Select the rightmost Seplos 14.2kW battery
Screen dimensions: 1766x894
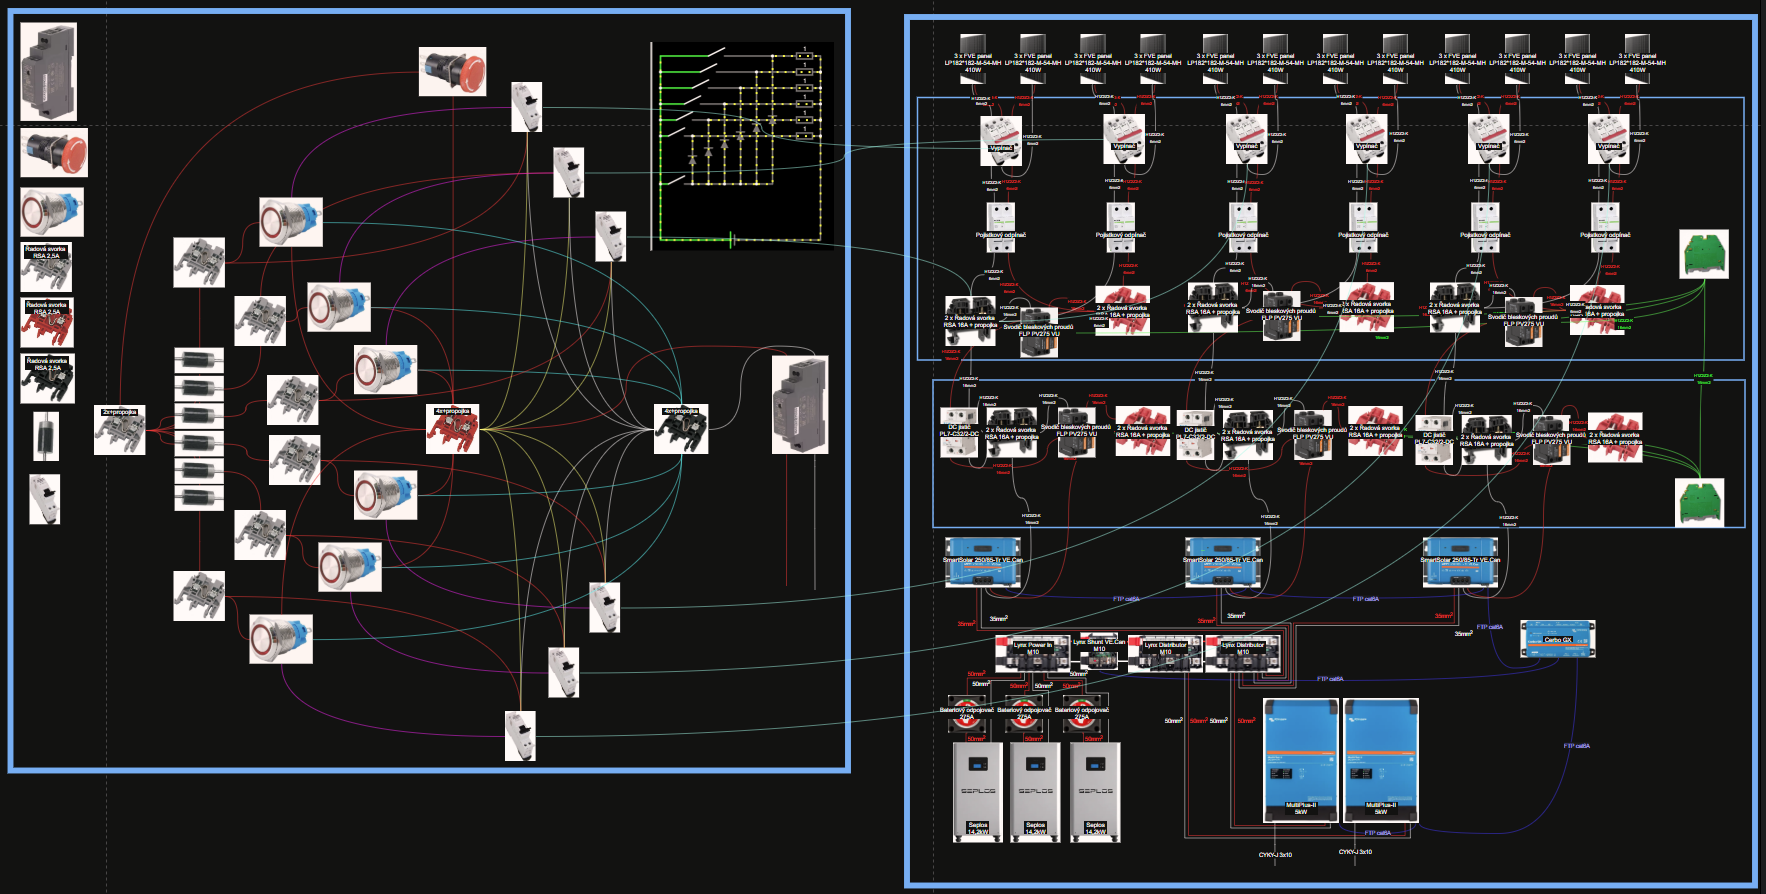[x=1095, y=792]
